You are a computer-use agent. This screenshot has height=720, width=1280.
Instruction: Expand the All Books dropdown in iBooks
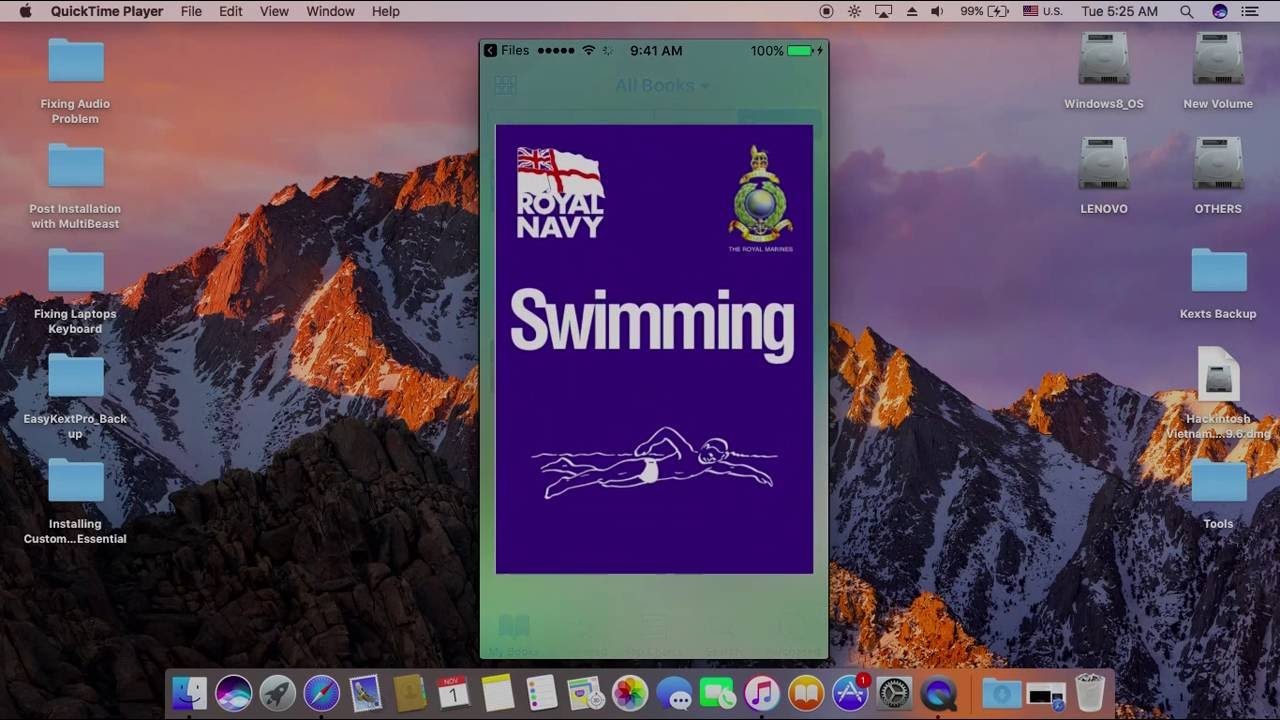click(x=662, y=86)
